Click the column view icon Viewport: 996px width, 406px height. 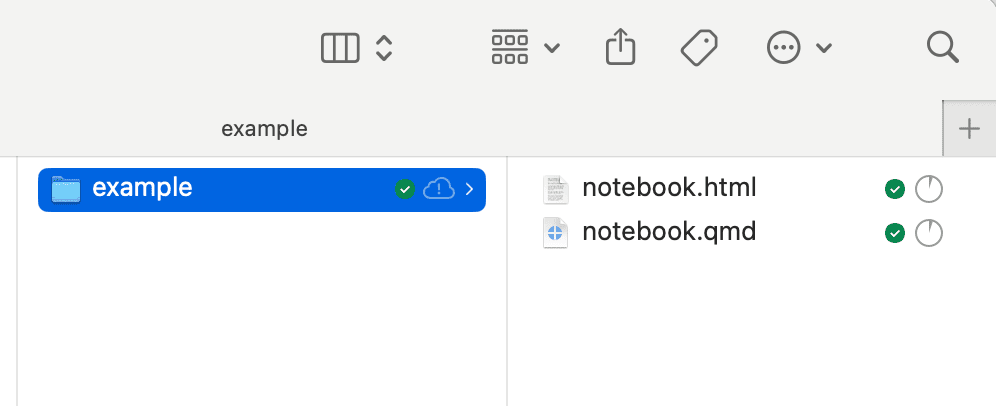click(340, 48)
